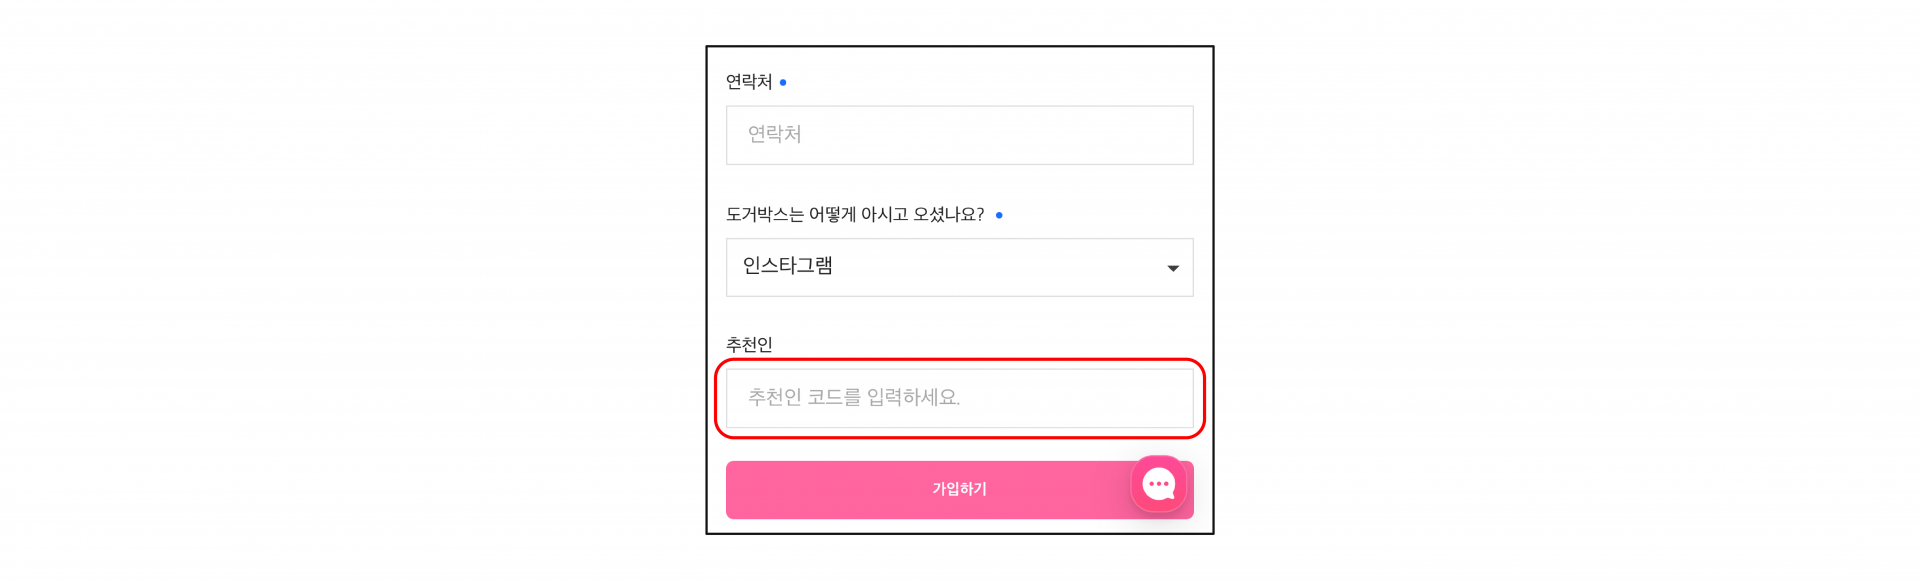Click the 연락처 placeholder text

[x=775, y=134]
